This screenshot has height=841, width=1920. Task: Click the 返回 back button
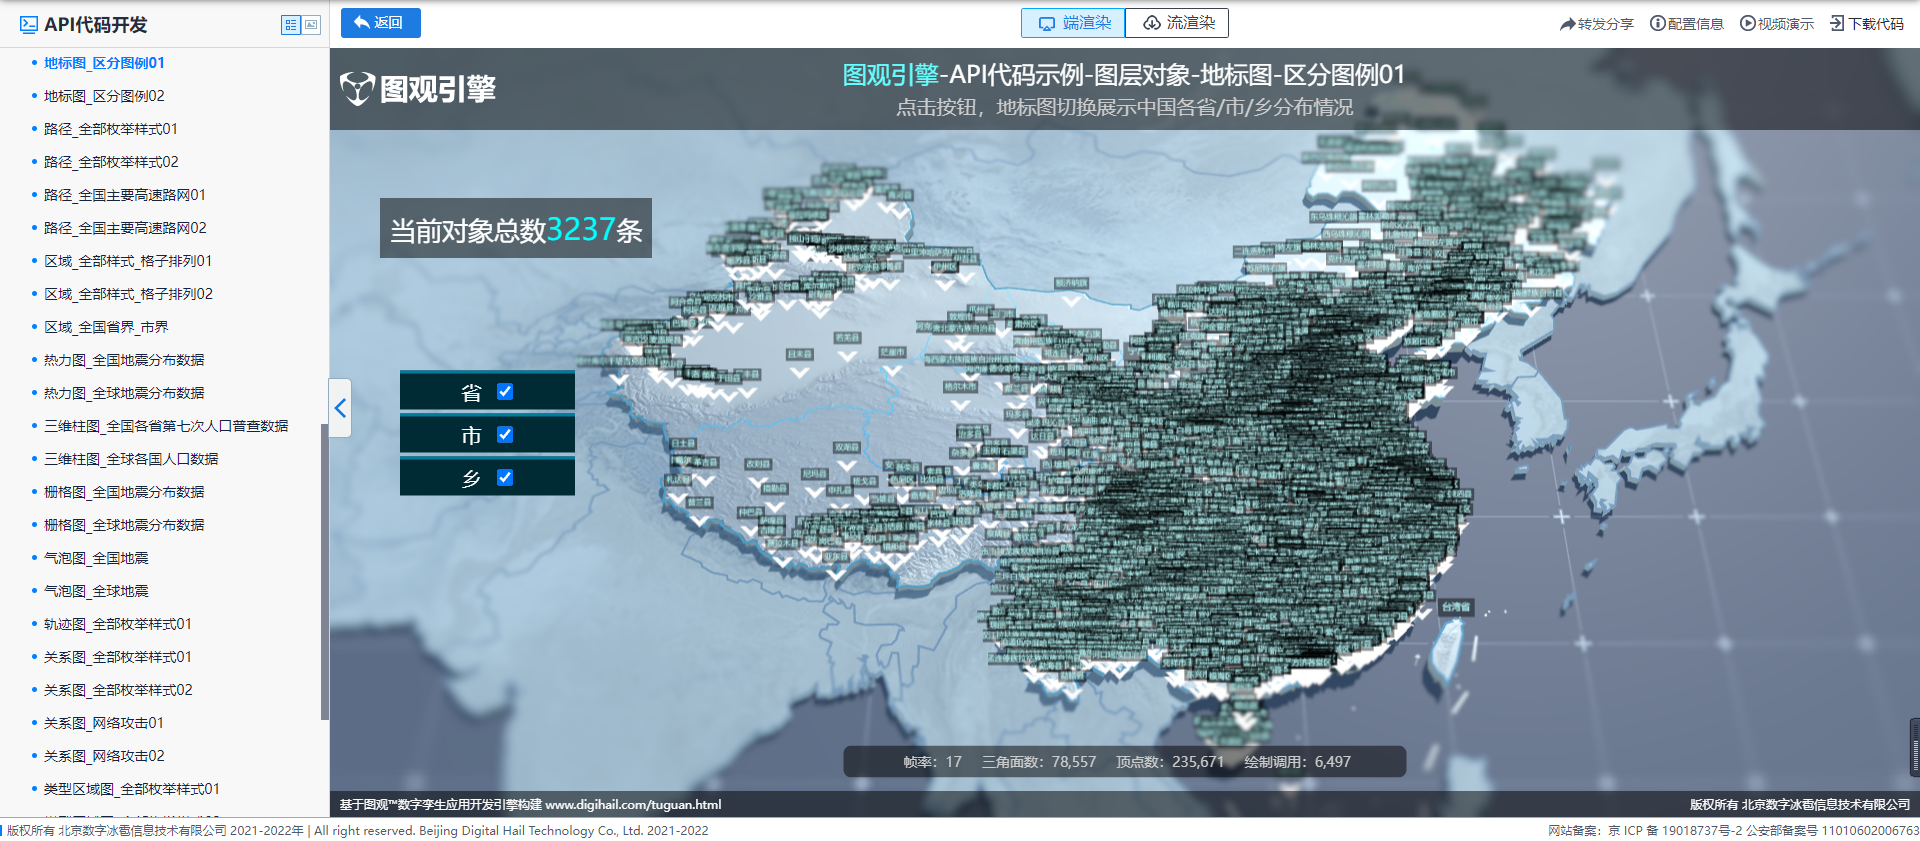pyautogui.click(x=380, y=23)
